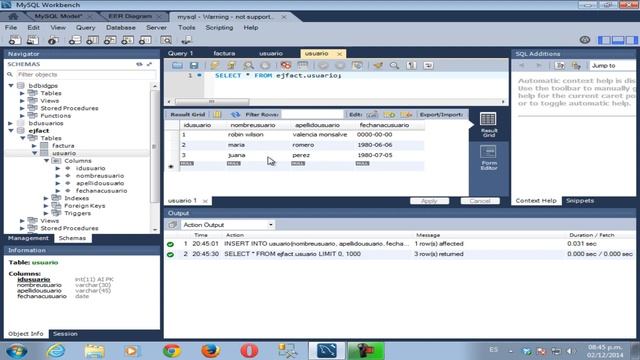Image resolution: width=640 pixels, height=360 pixels.
Task: Click the Filter objects search field
Action: point(86,75)
